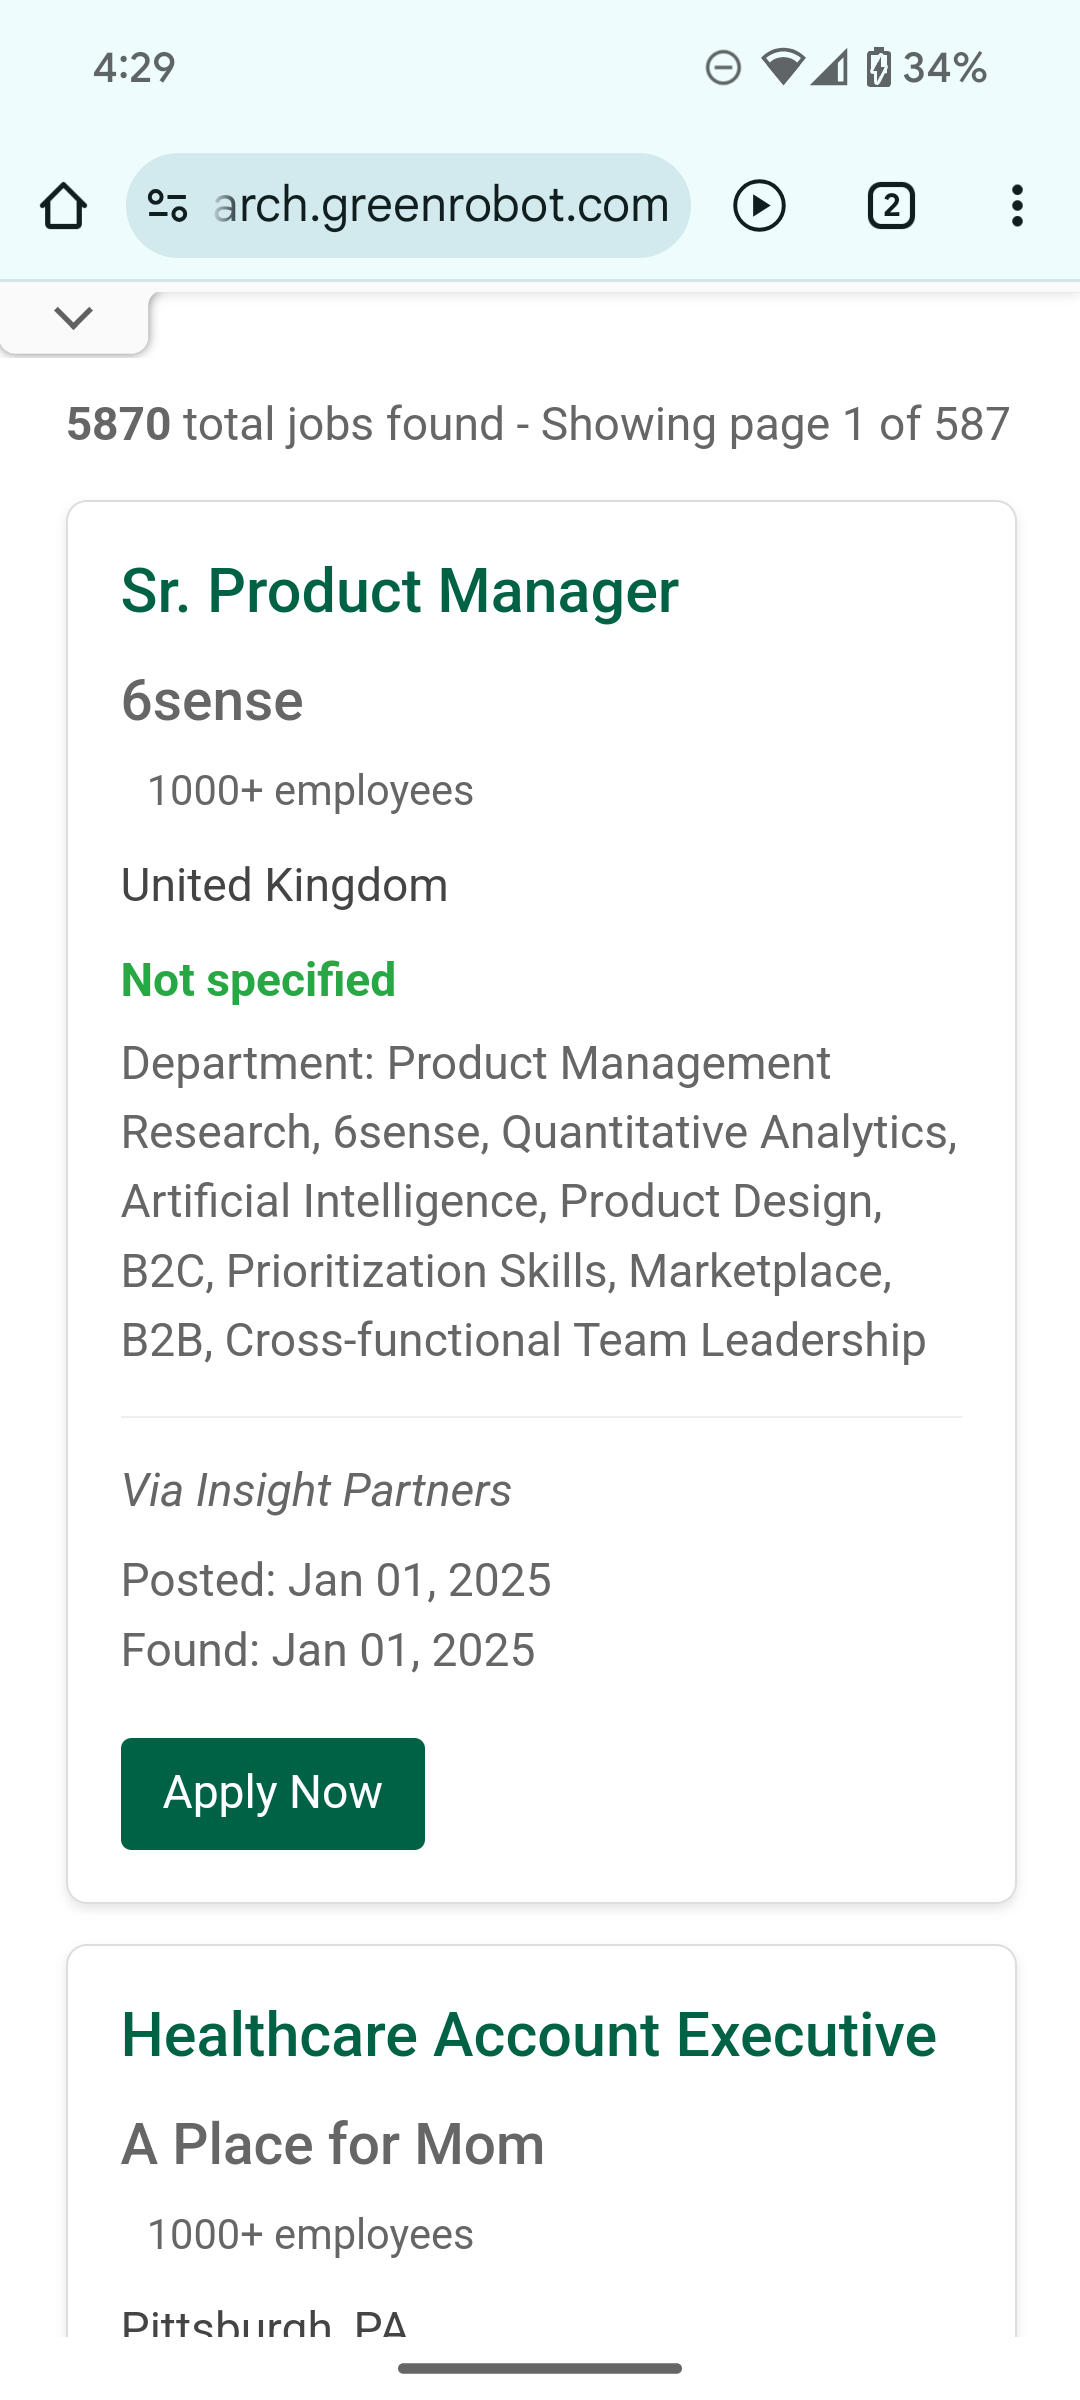This screenshot has height=2400, width=1080.
Task: Open the tab switcher showing 2 tabs
Action: click(x=891, y=206)
